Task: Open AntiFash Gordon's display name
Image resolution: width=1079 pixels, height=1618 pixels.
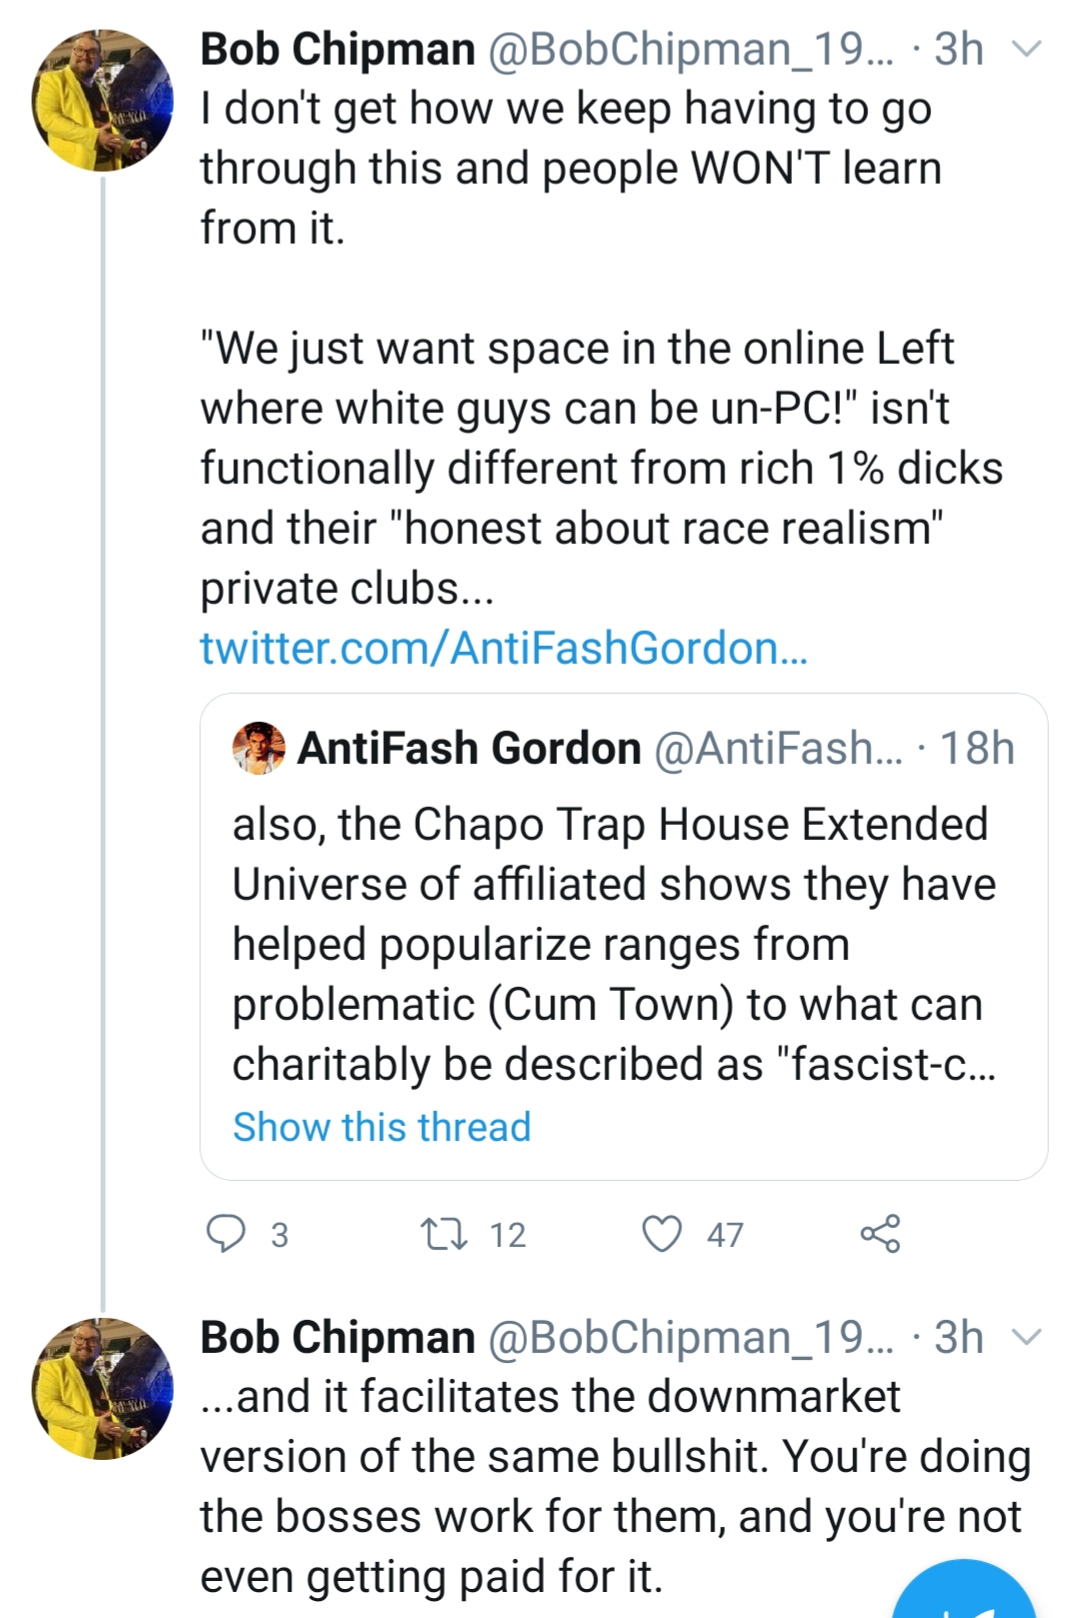Action: pos(469,748)
